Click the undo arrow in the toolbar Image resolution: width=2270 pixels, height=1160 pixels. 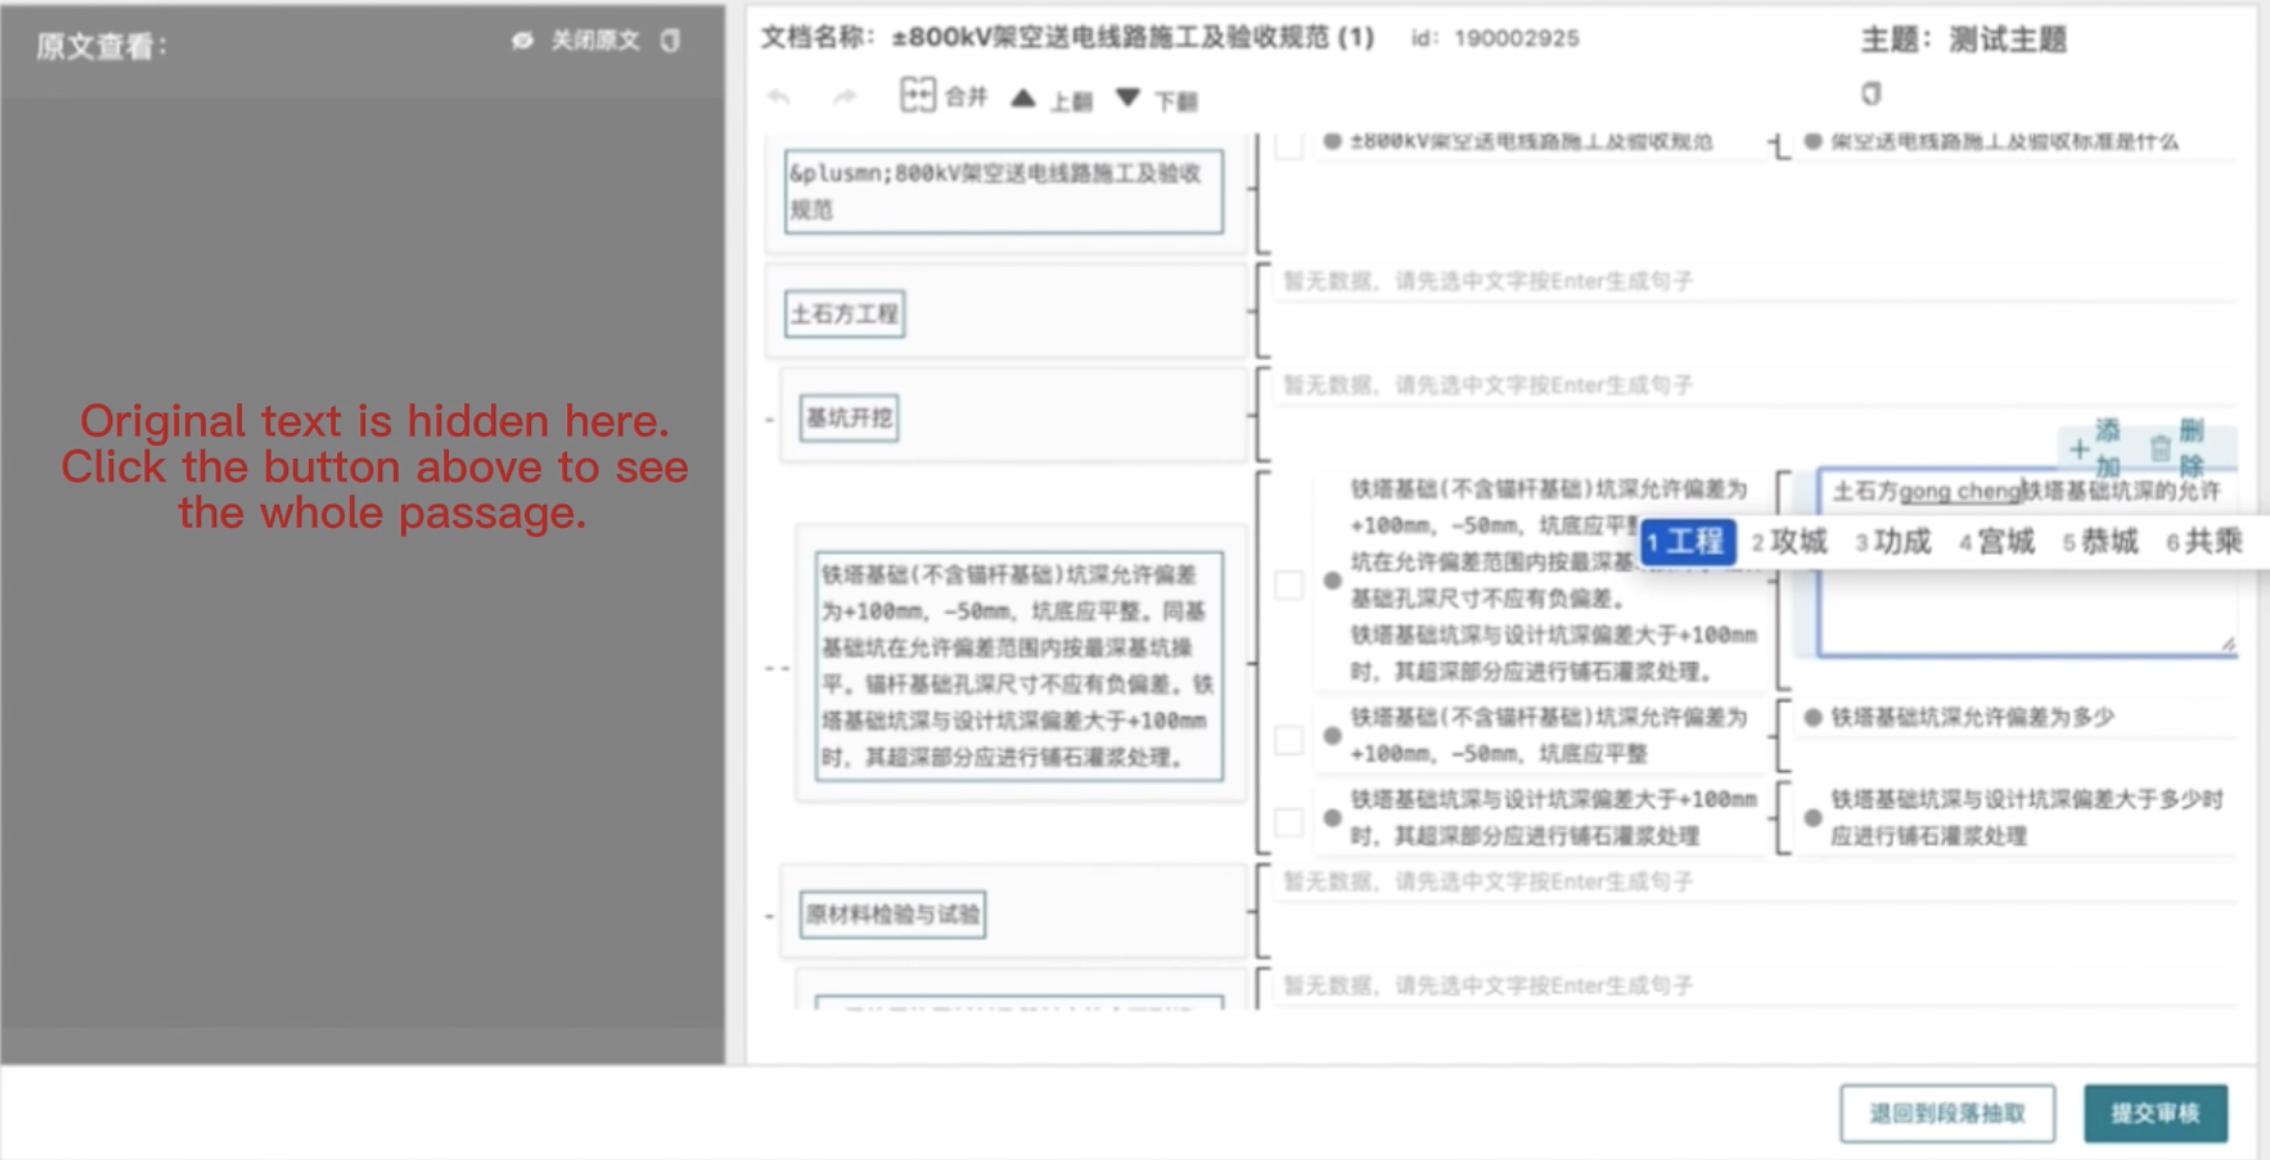(777, 95)
